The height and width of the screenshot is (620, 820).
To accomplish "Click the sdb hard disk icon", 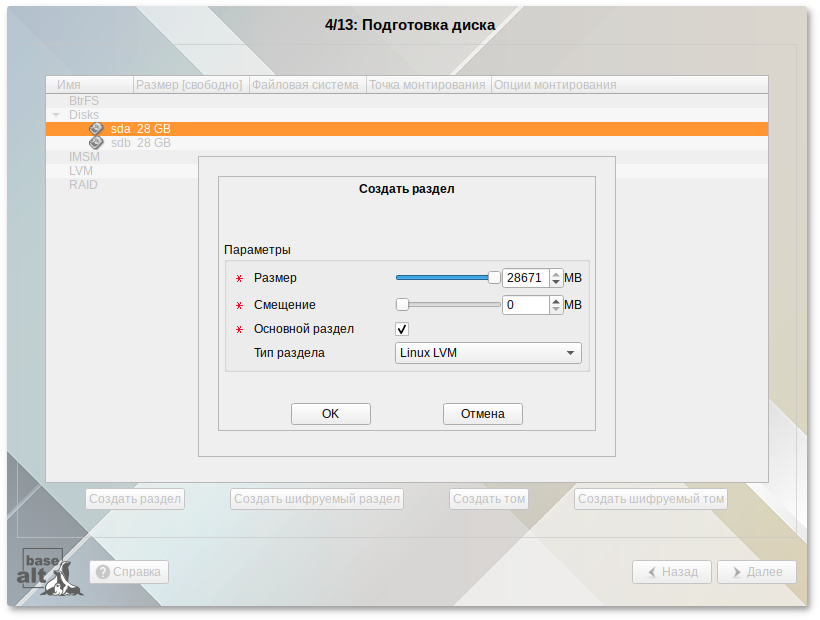I will [x=97, y=142].
